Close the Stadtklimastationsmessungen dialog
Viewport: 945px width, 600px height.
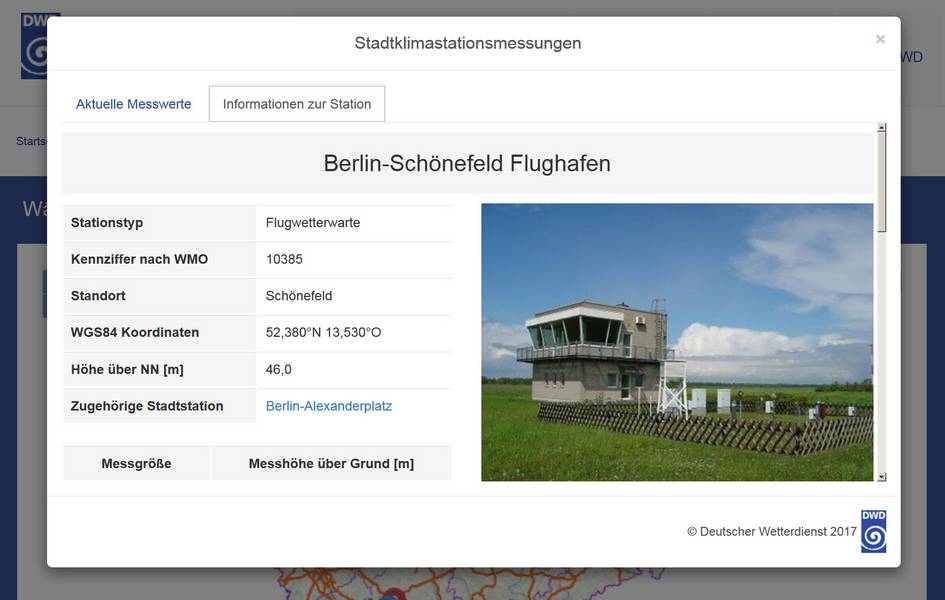[880, 39]
